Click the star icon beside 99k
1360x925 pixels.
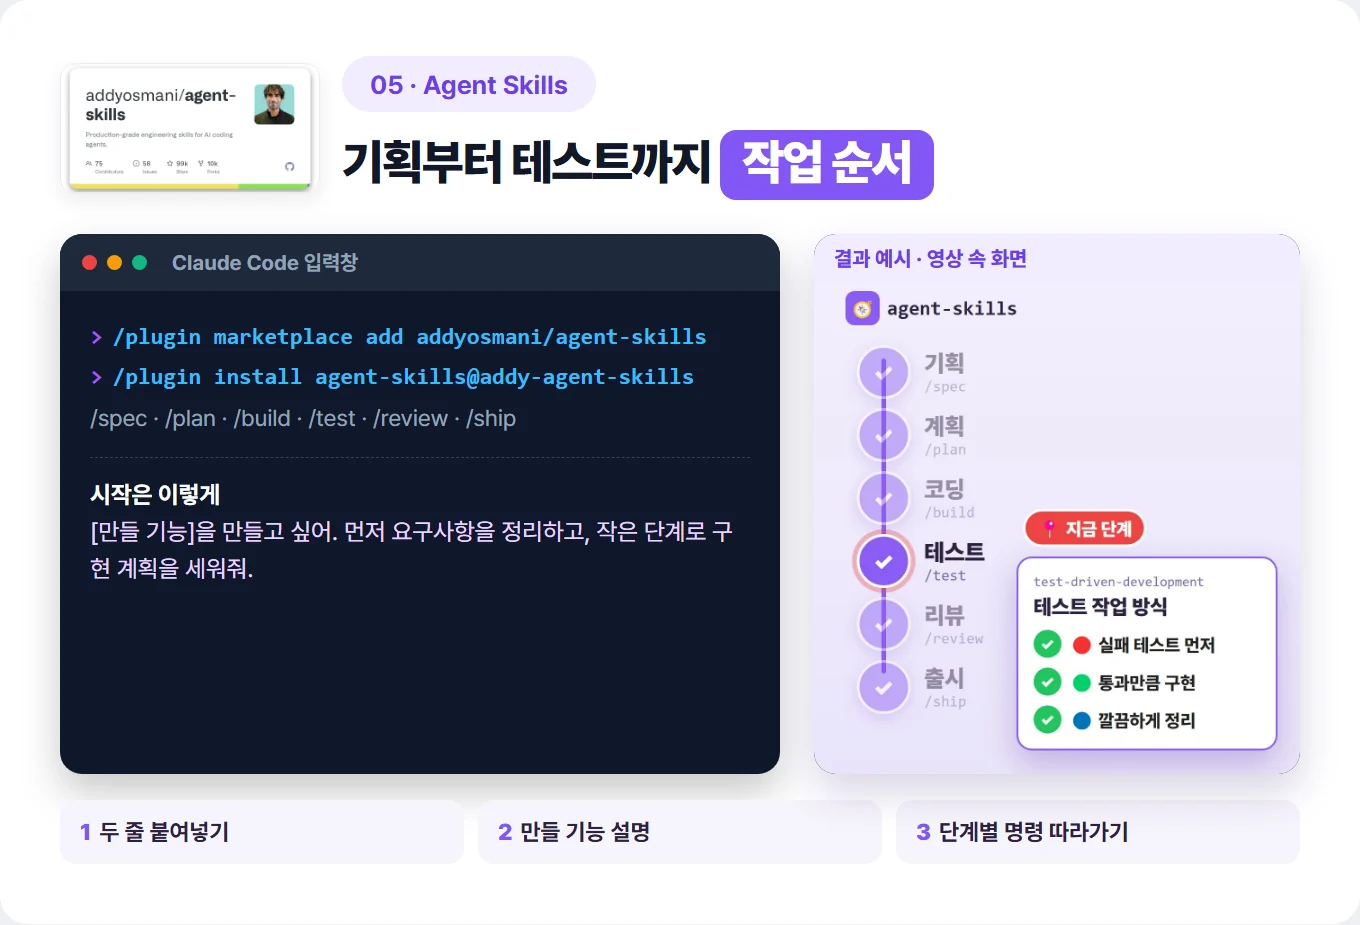tap(170, 163)
